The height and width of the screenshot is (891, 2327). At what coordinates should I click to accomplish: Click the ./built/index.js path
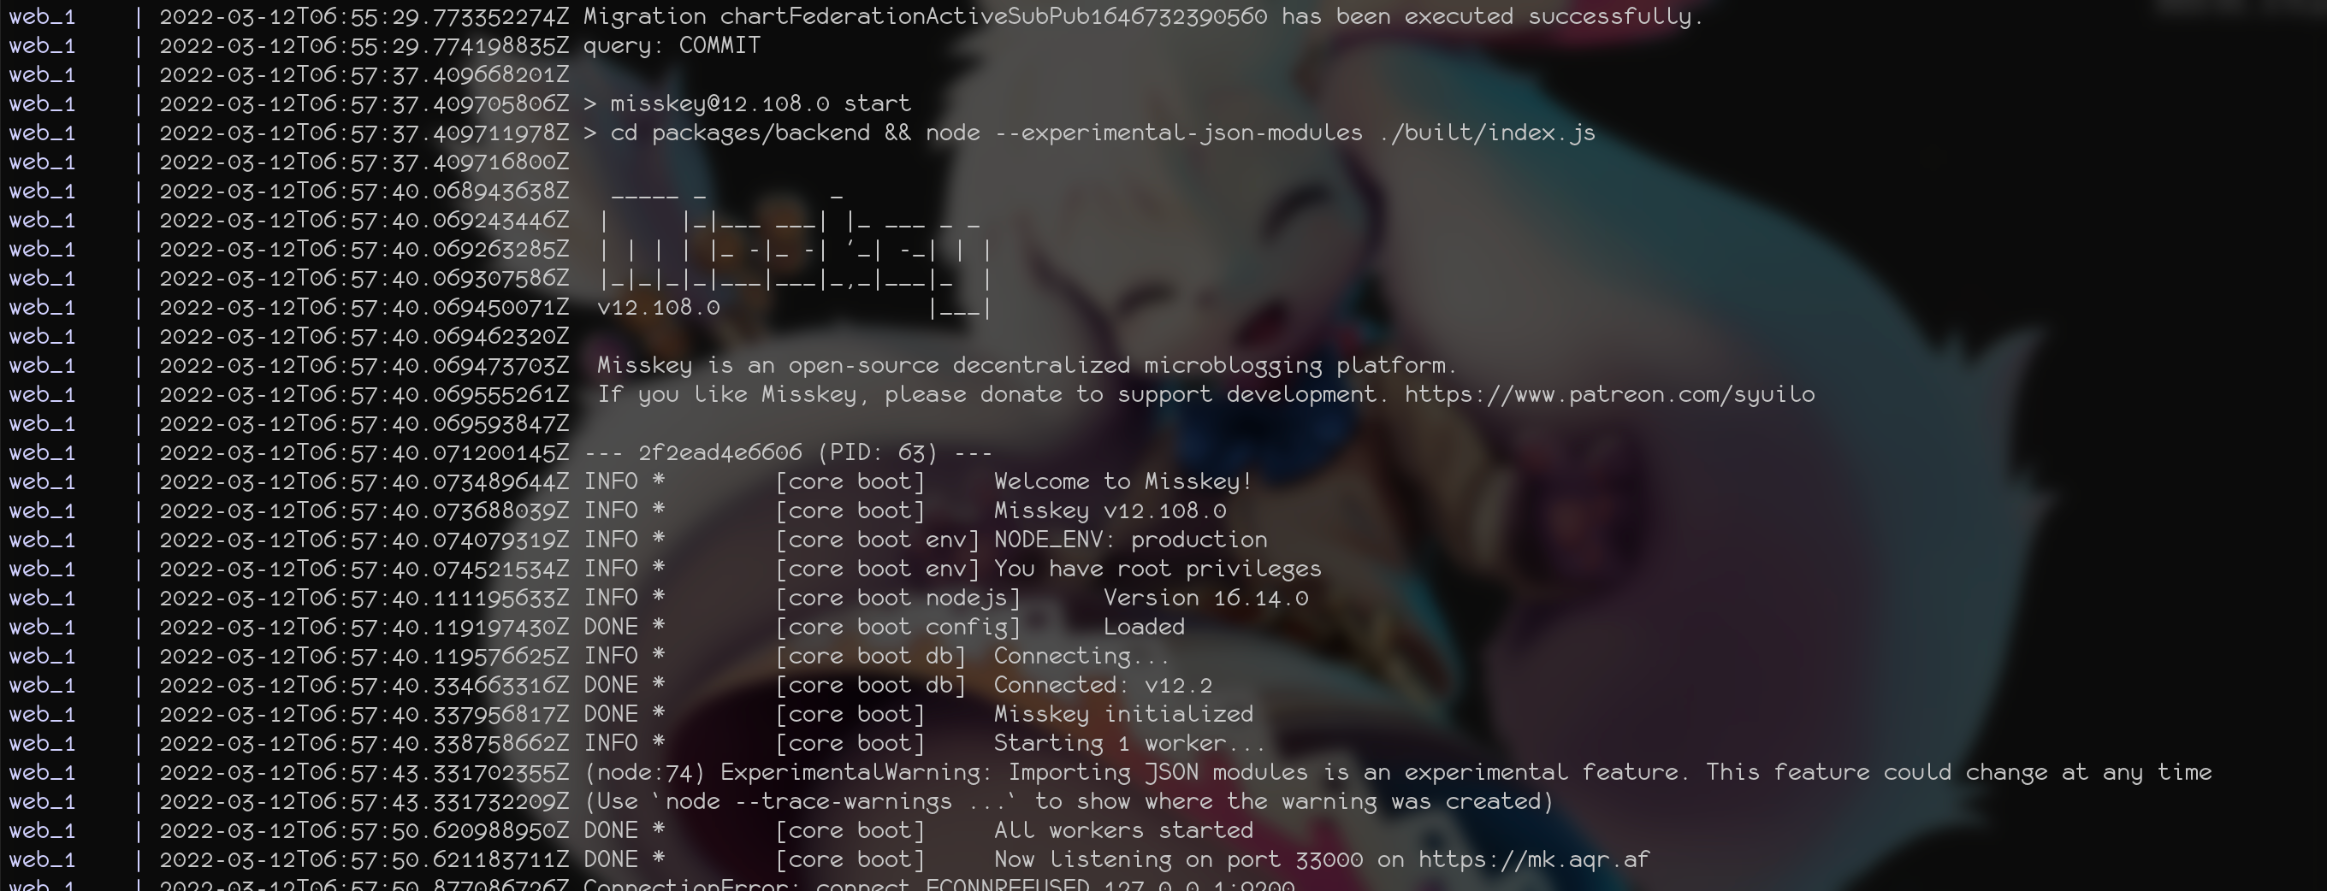pos(1487,133)
